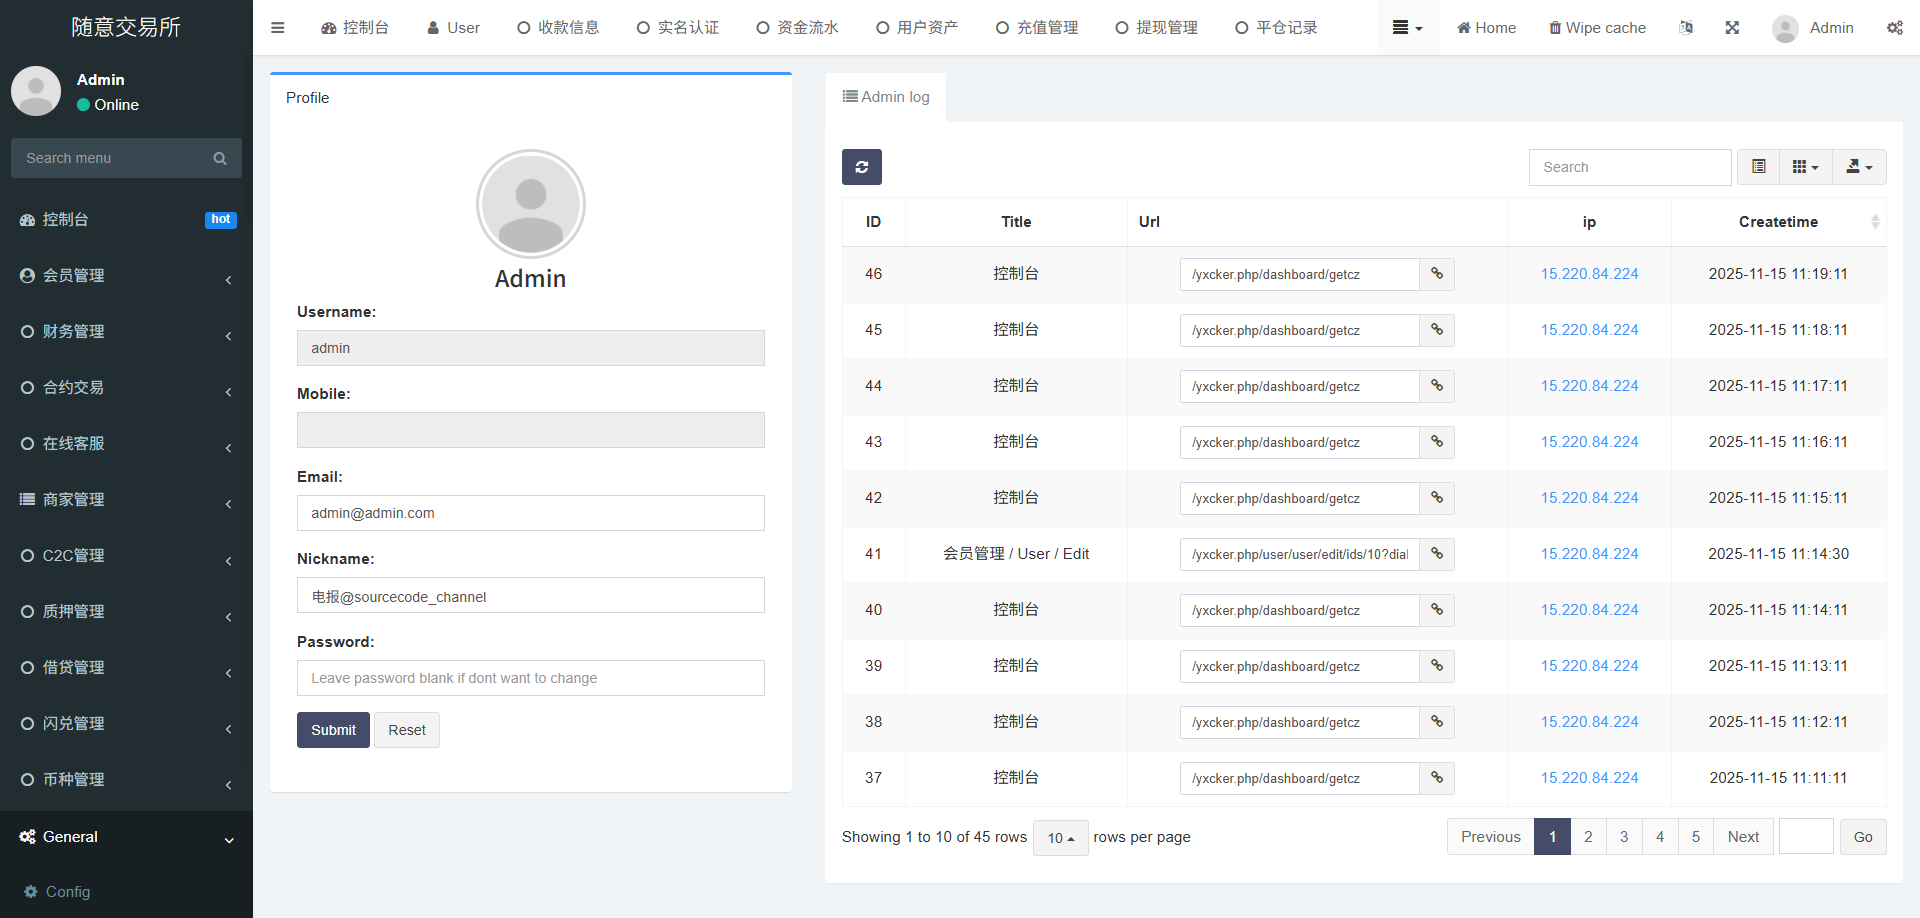The height and width of the screenshot is (918, 1920).
Task: Click the Wipe cache trash button
Action: 1597,28
